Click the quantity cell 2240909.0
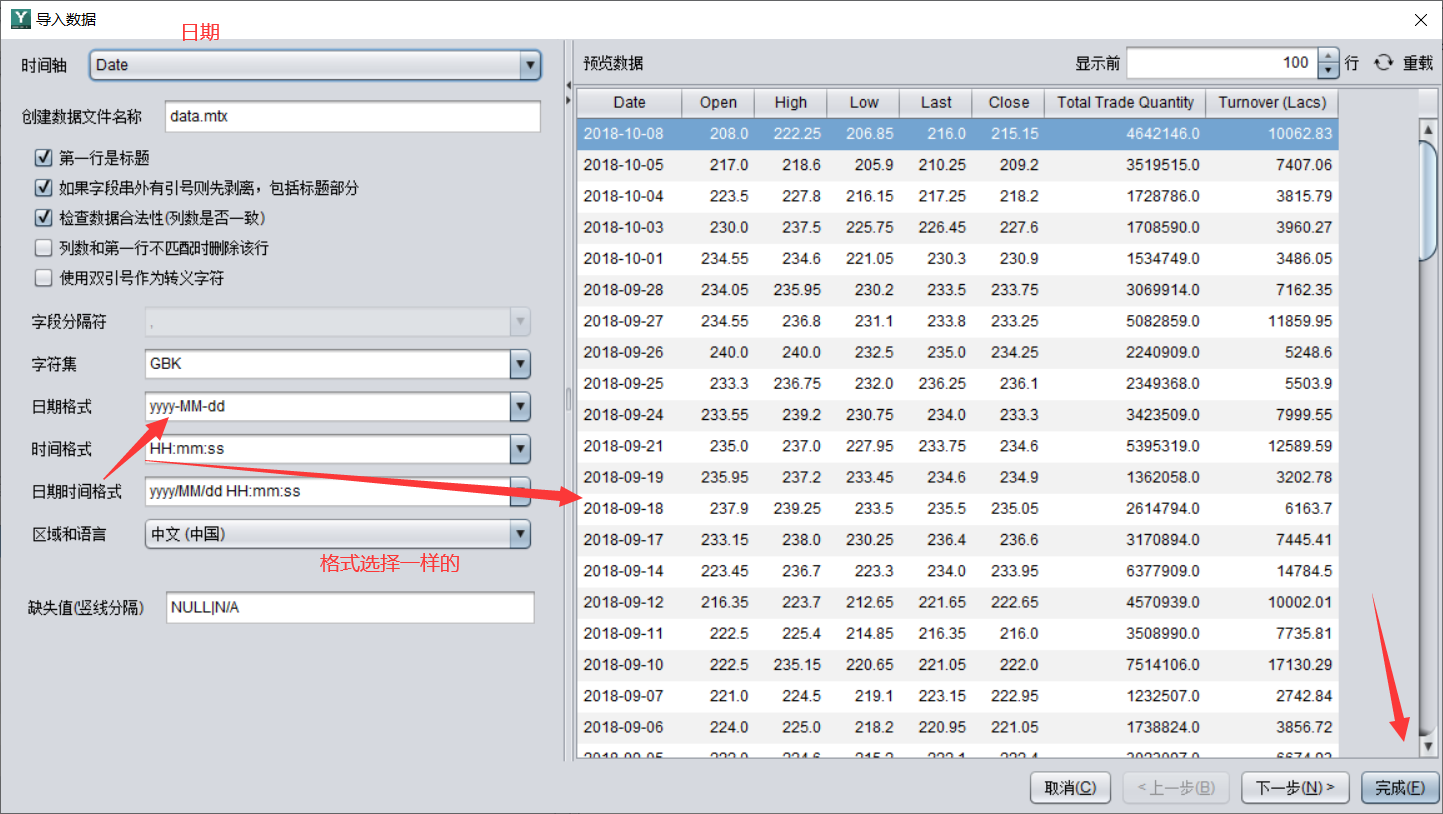The image size is (1443, 814). point(1125,352)
